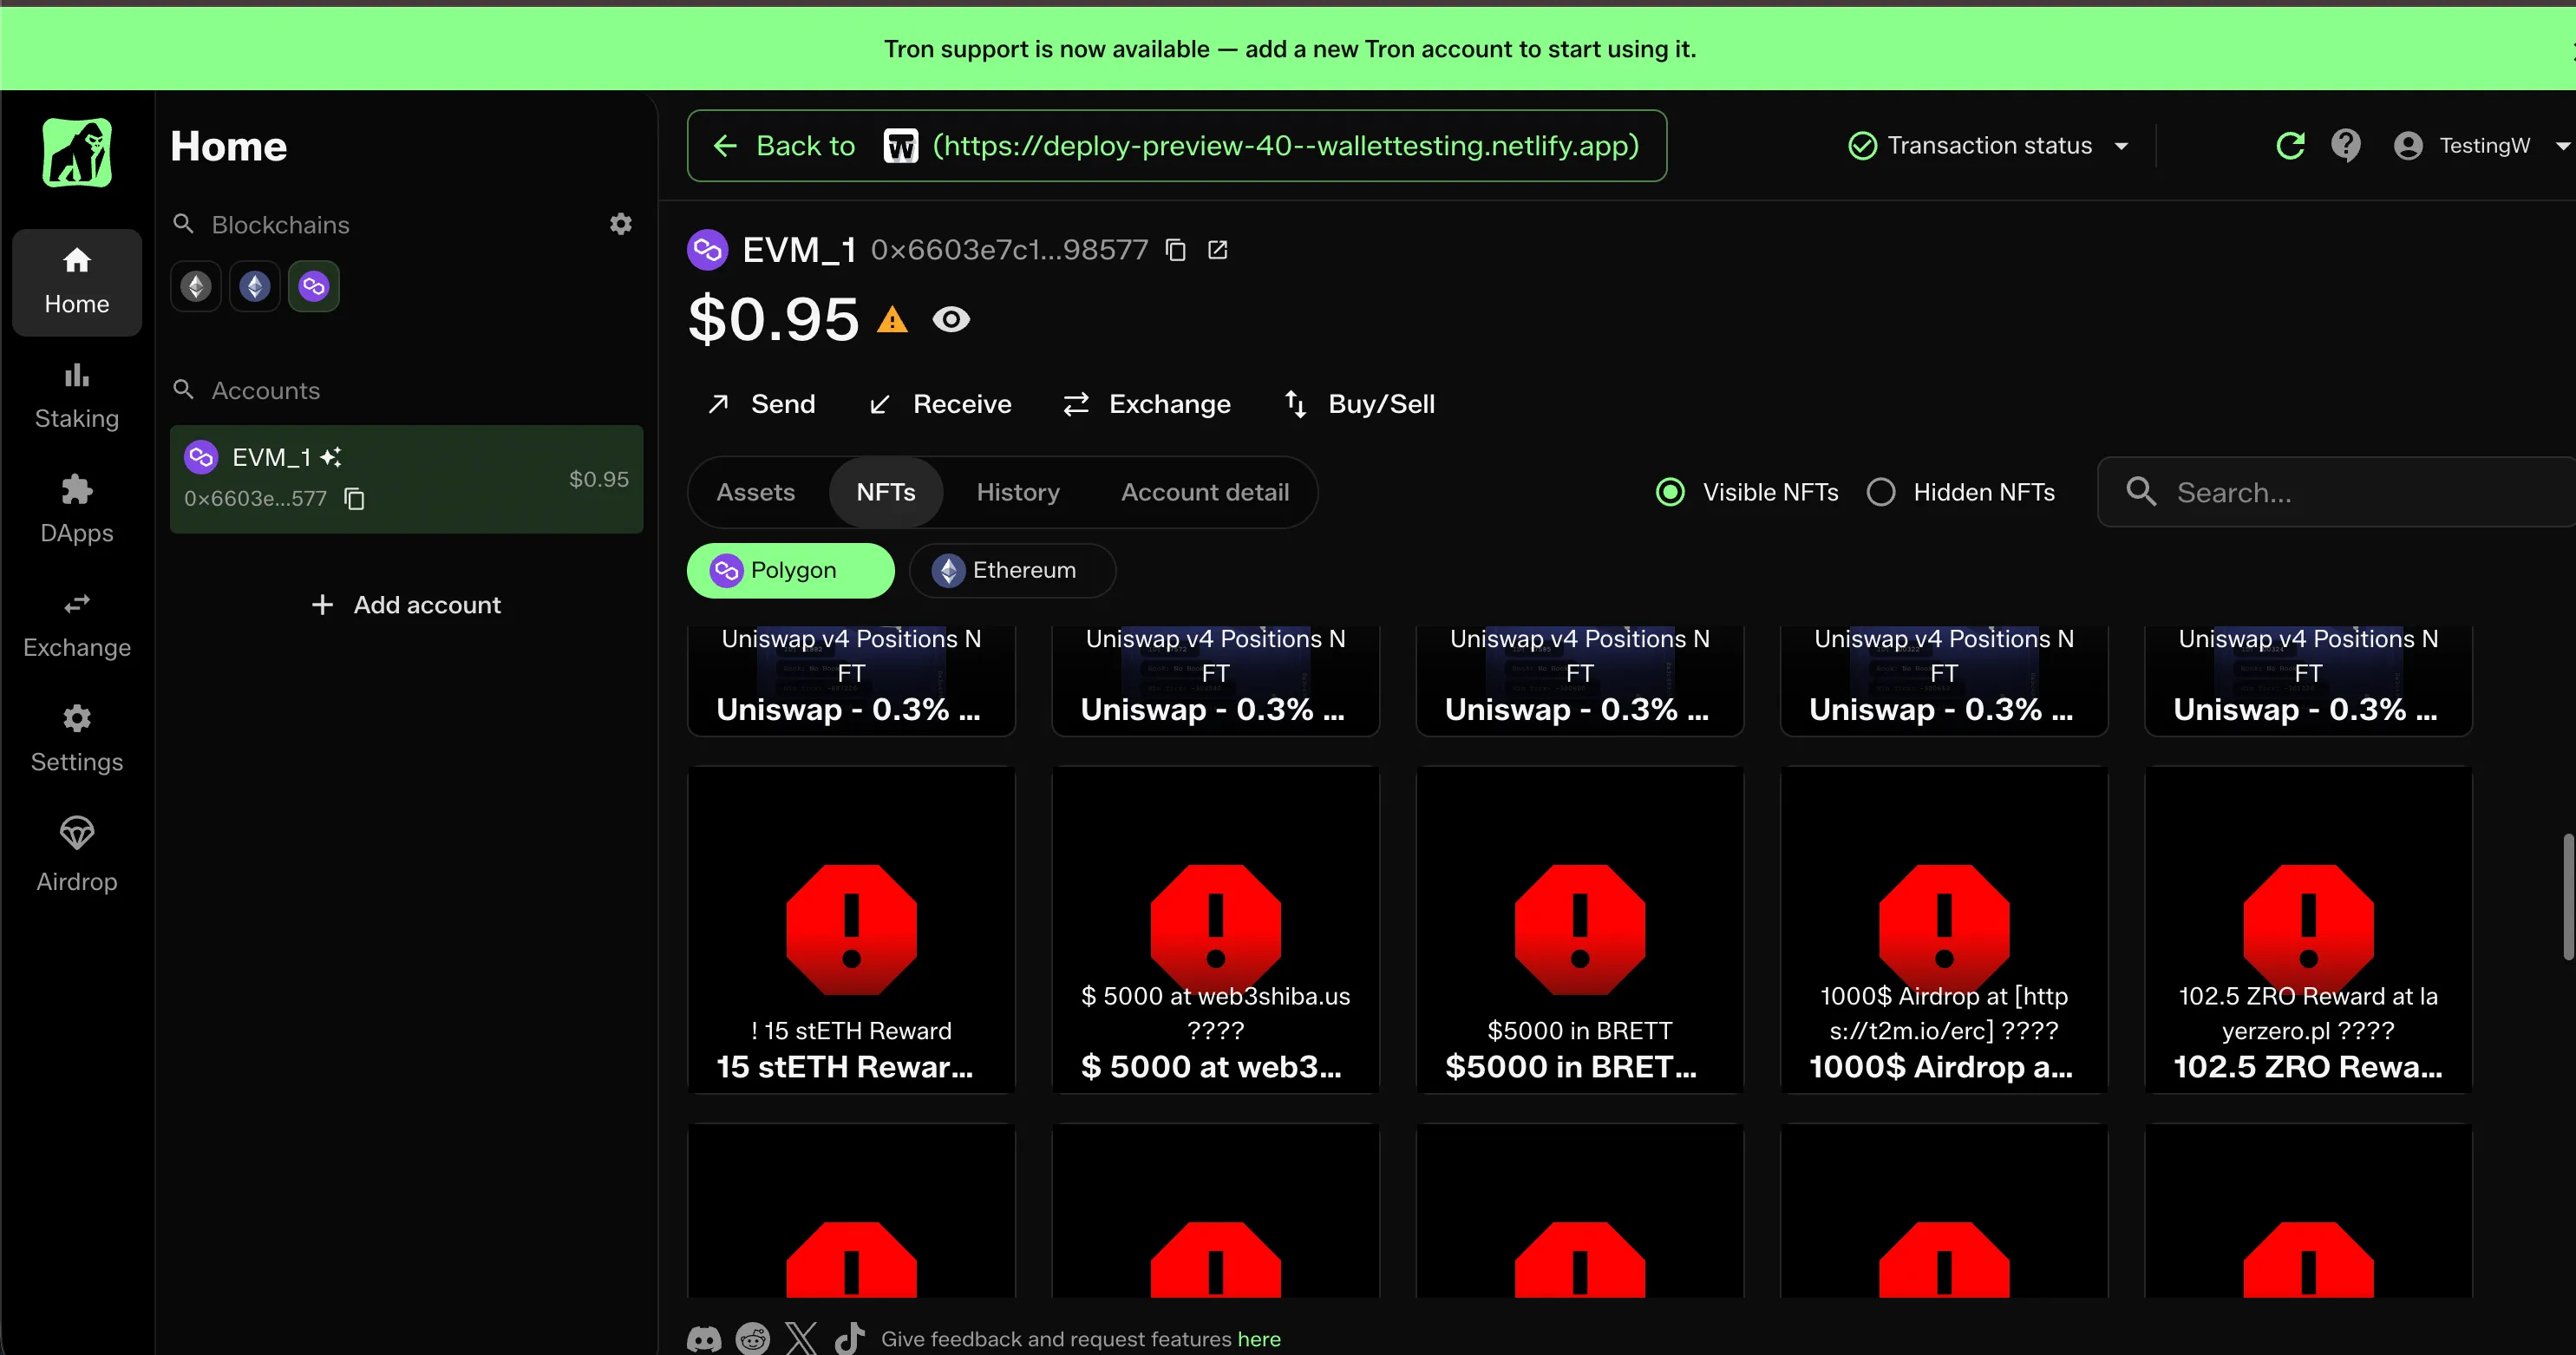Select the EVM_1 account row
The height and width of the screenshot is (1355, 2576).
click(406, 479)
